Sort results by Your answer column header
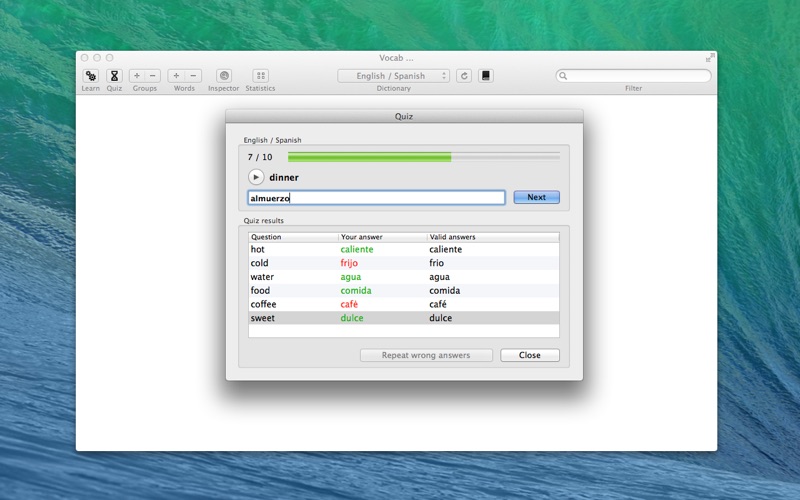The image size is (800, 500). click(382, 237)
